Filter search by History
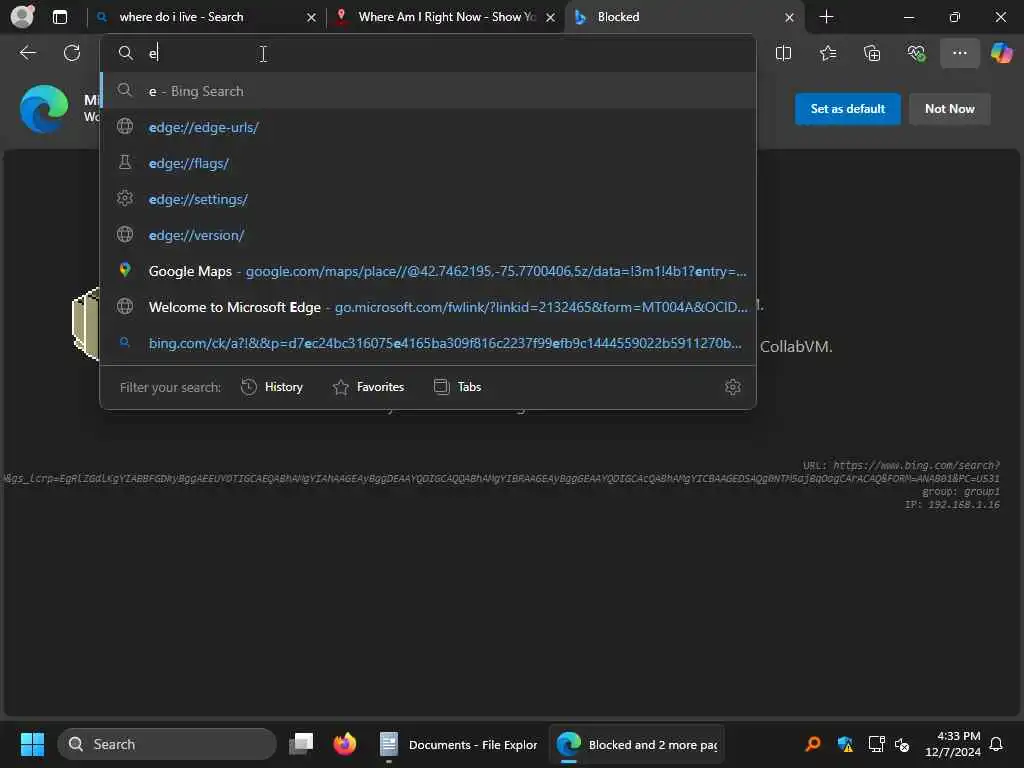This screenshot has height=768, width=1024. coord(272,387)
